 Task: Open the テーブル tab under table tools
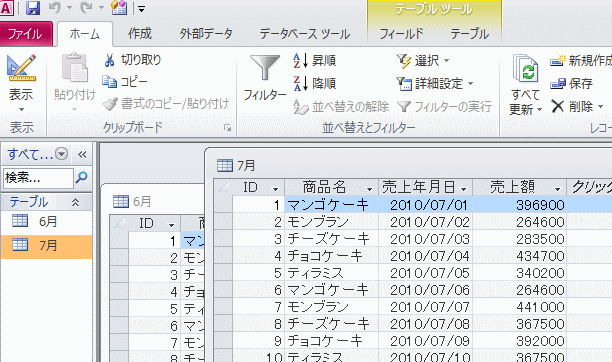(x=470, y=34)
